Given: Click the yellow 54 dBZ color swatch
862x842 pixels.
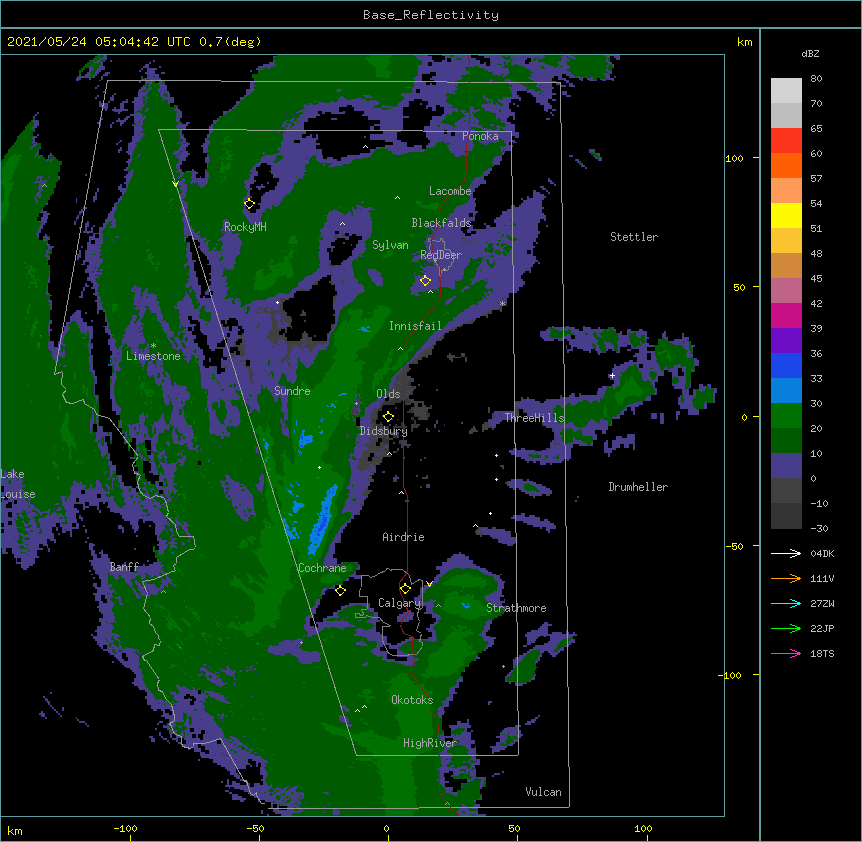Looking at the screenshot, I should tap(786, 215).
